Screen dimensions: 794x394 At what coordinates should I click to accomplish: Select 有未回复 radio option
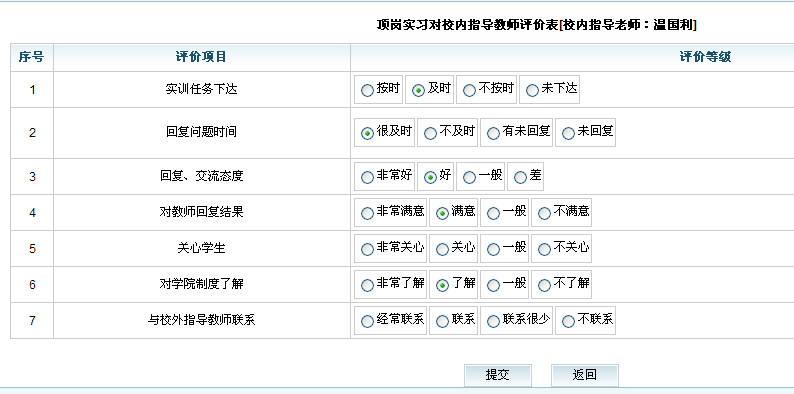[493, 134]
